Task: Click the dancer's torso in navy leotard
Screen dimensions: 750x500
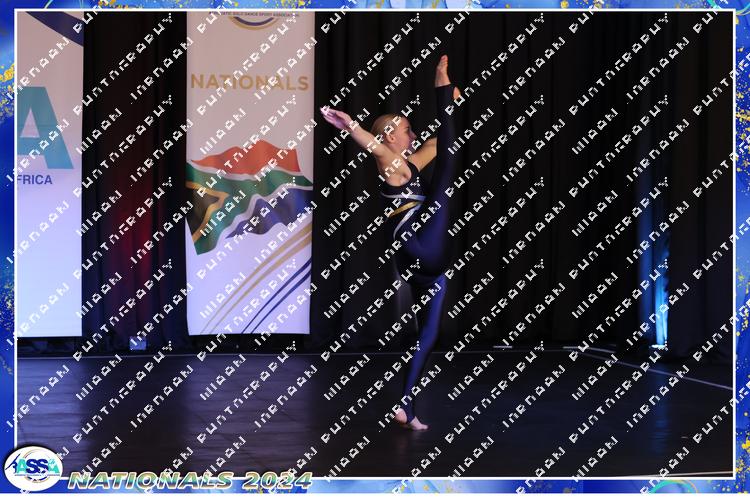Action: pyautogui.click(x=405, y=195)
